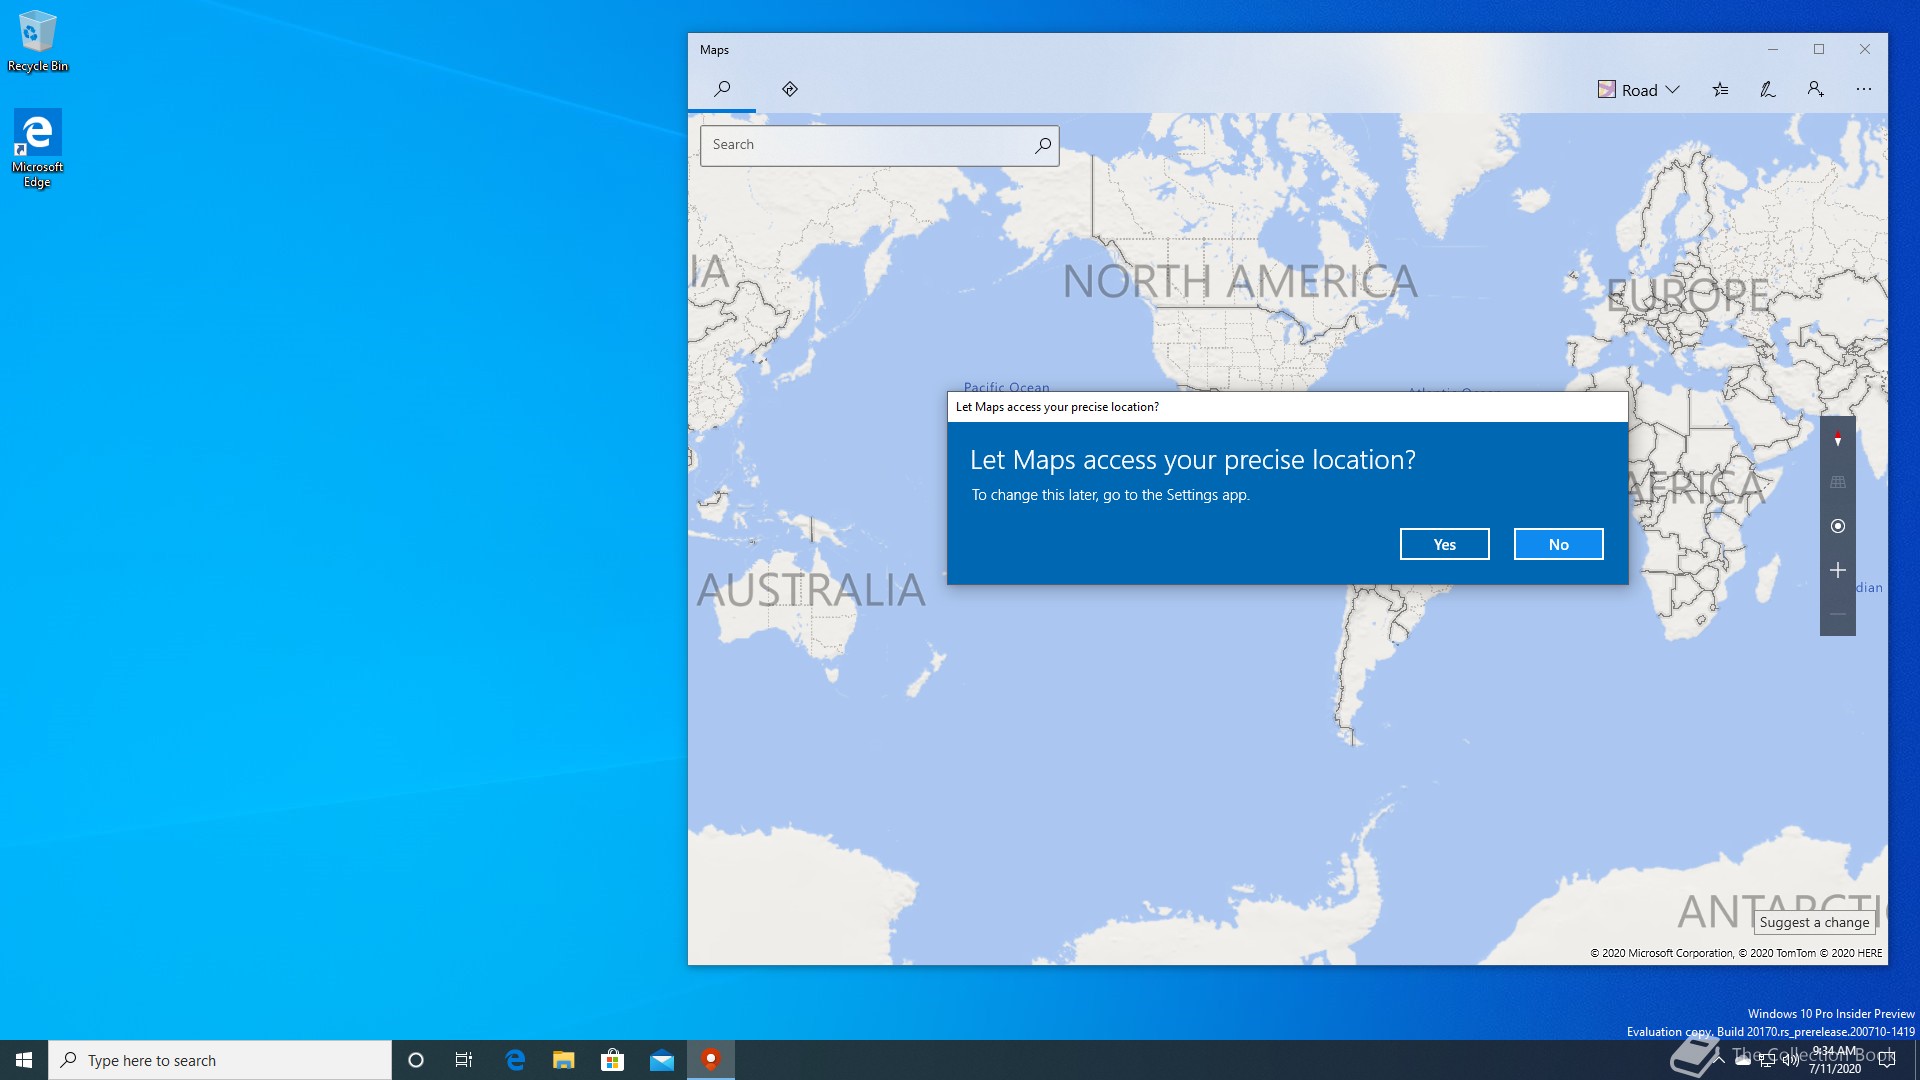This screenshot has height=1080, width=1920.
Task: Open Task View on the taskbar
Action: tap(464, 1060)
